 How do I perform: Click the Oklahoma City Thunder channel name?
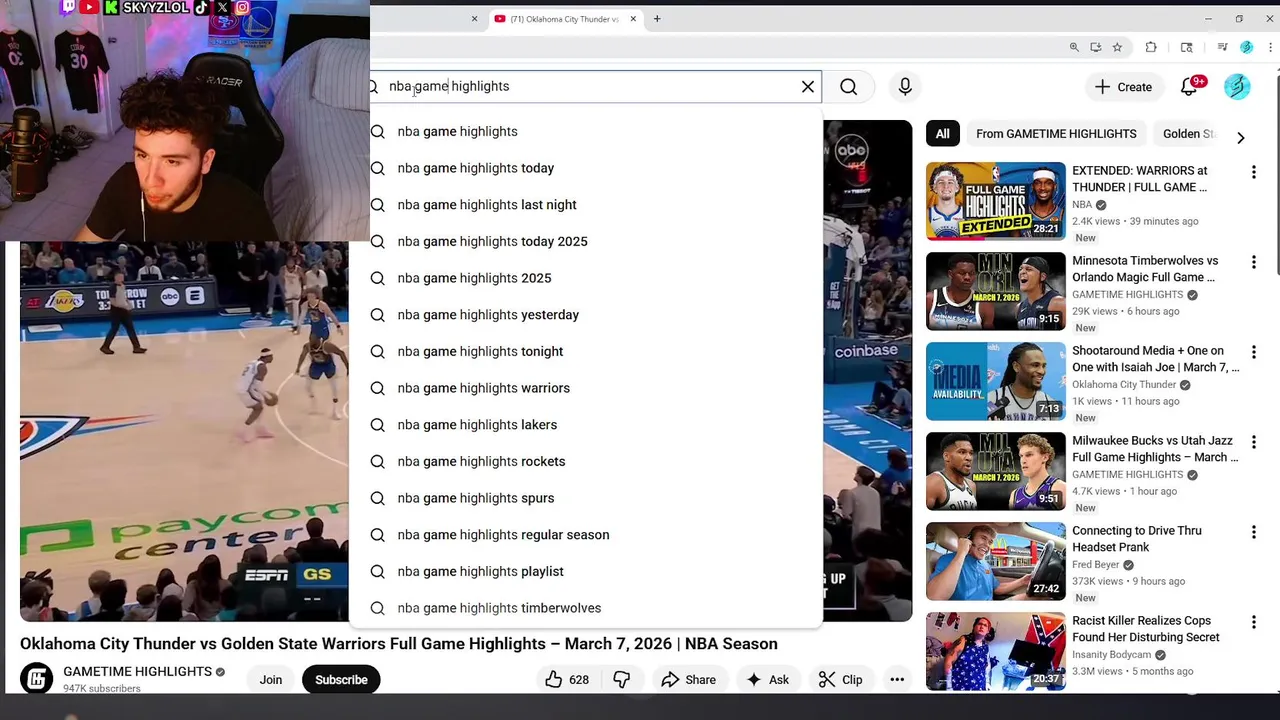point(1124,385)
